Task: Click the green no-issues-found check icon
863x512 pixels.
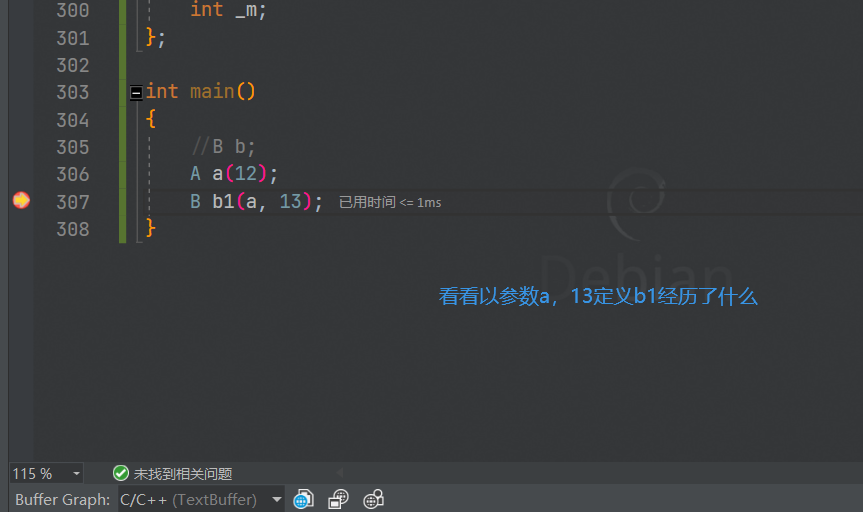Action: 121,473
